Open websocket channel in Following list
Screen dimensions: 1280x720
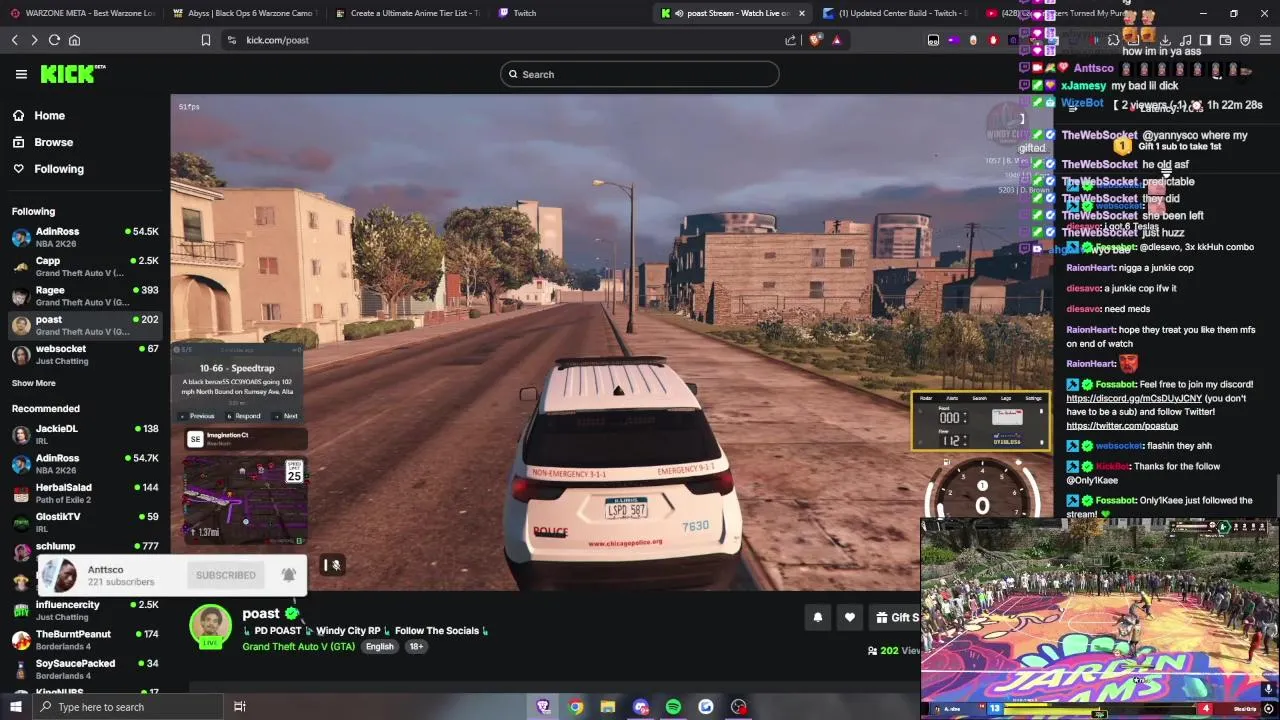(x=85, y=355)
